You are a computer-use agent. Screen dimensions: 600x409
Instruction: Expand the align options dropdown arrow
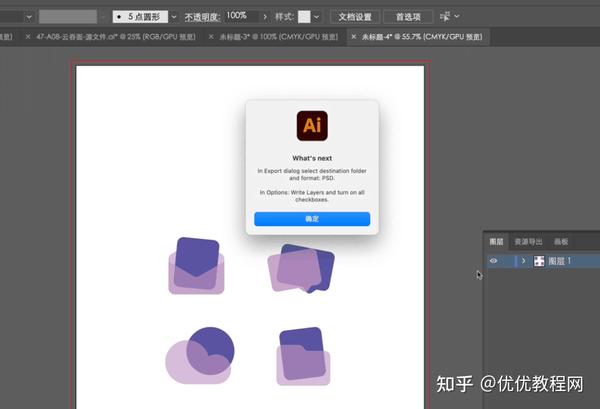click(x=457, y=16)
